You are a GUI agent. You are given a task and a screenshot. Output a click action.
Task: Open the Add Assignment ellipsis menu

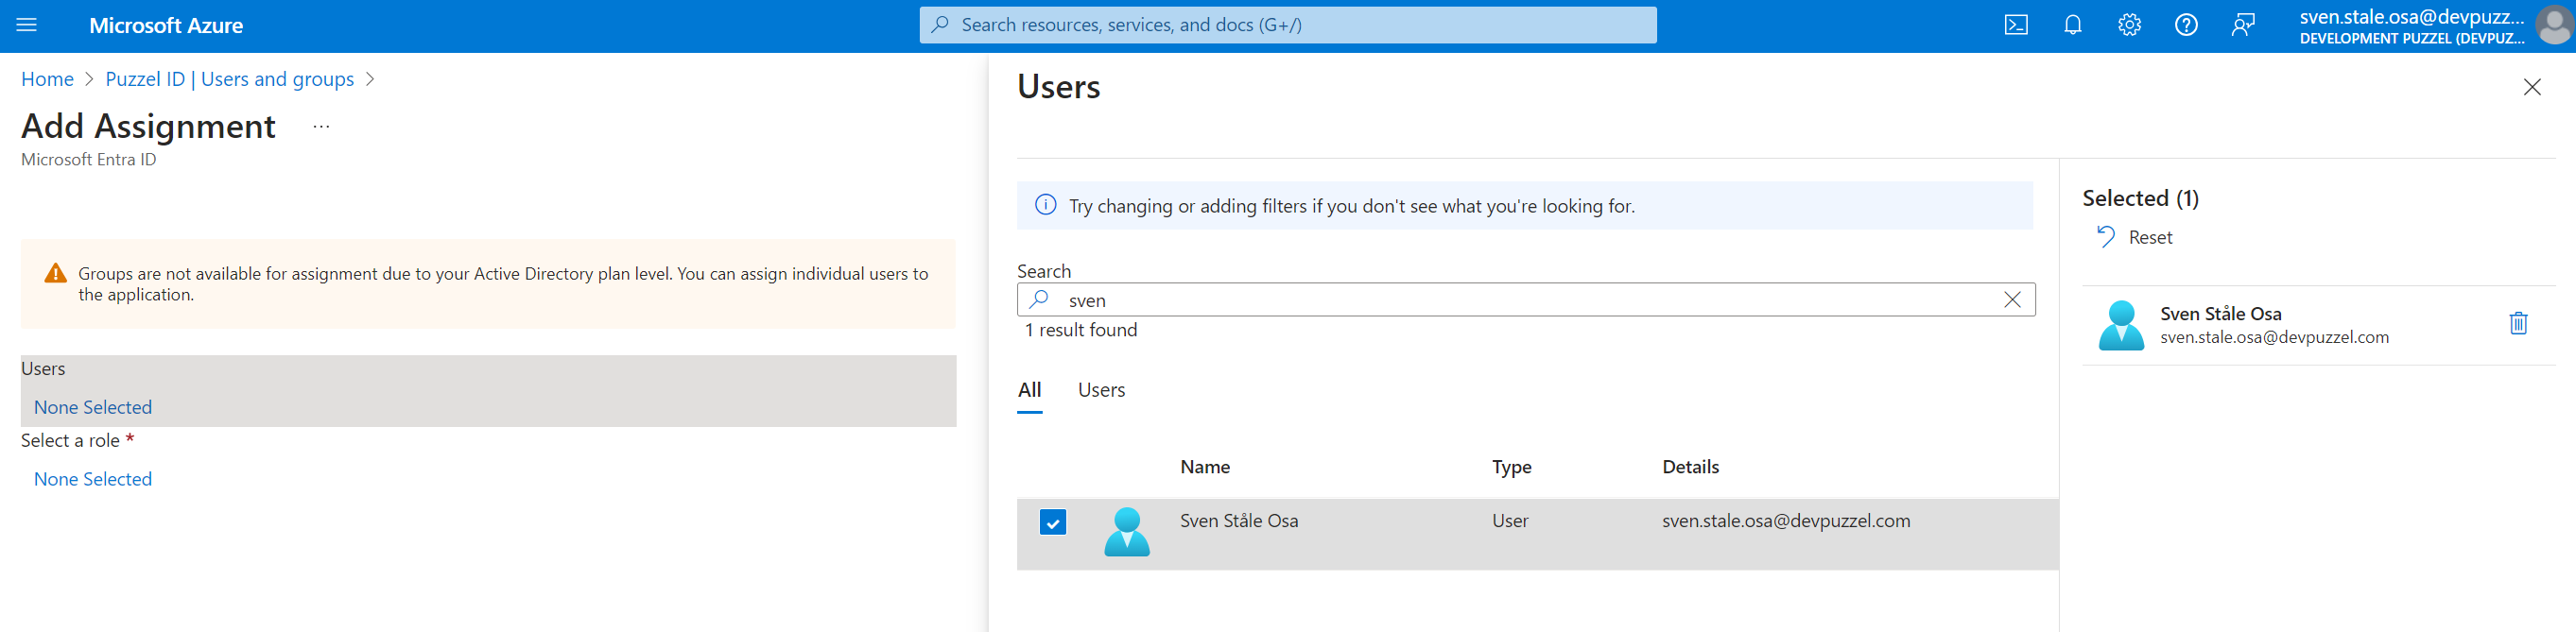[x=321, y=127]
